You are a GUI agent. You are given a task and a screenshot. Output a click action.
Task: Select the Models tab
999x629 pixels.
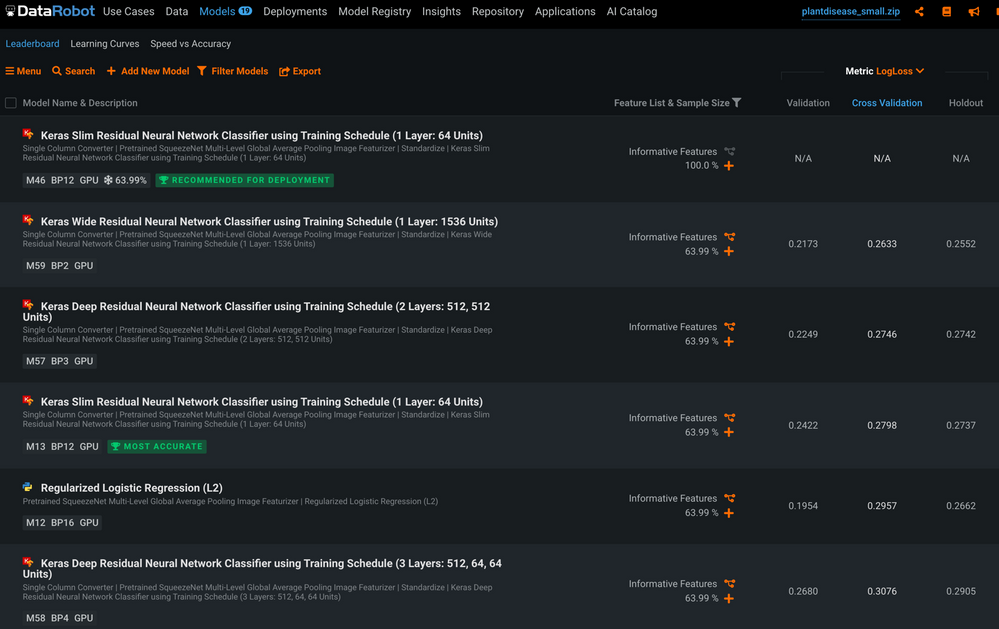[217, 11]
